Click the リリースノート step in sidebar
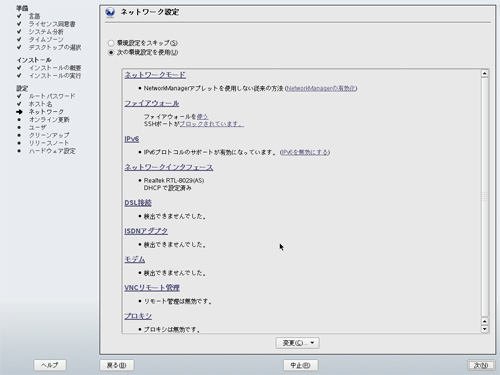Screen dimensions: 500x375 [x=49, y=143]
